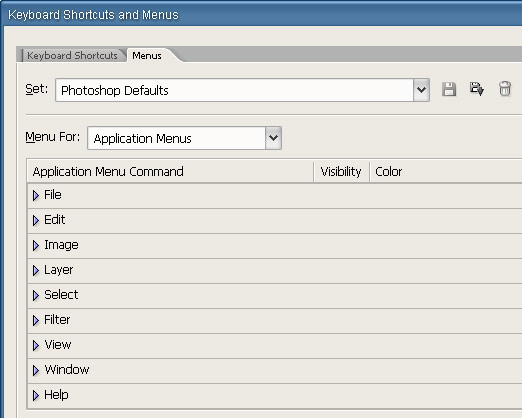Expand the File menu commands
The height and width of the screenshot is (418, 522).
[36, 195]
